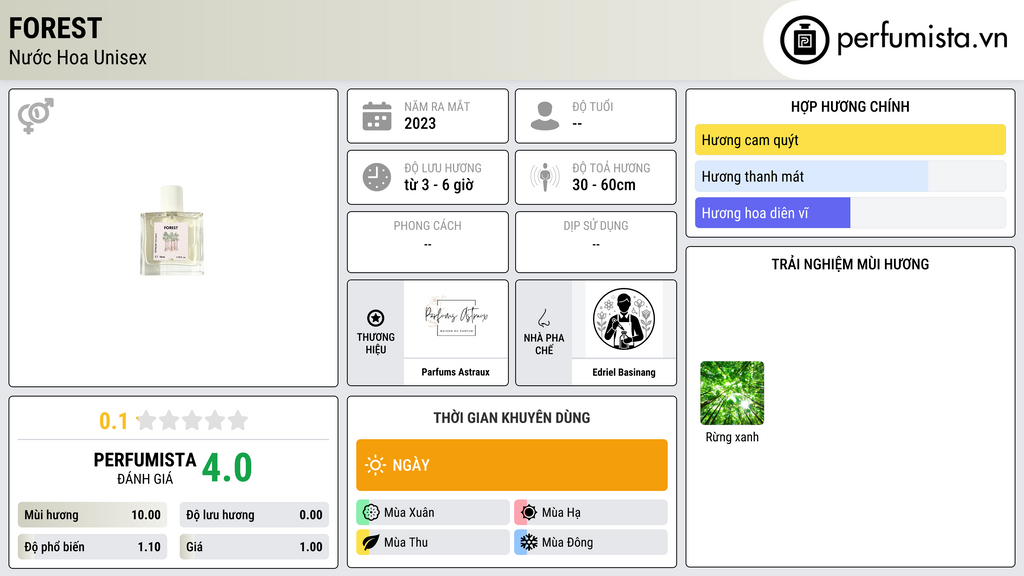
Task: Click the Parfums Astraux brand name
Action: point(455,372)
